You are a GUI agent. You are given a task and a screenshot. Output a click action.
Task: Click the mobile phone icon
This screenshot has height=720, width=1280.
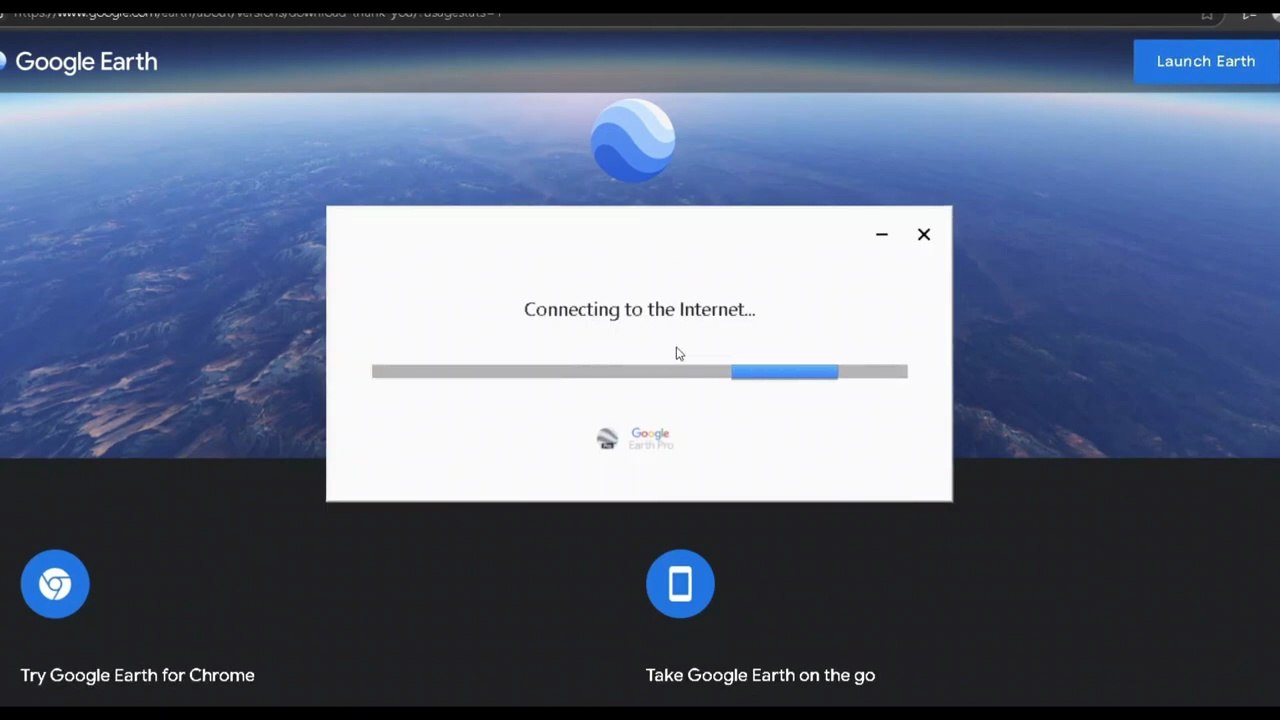(x=680, y=584)
